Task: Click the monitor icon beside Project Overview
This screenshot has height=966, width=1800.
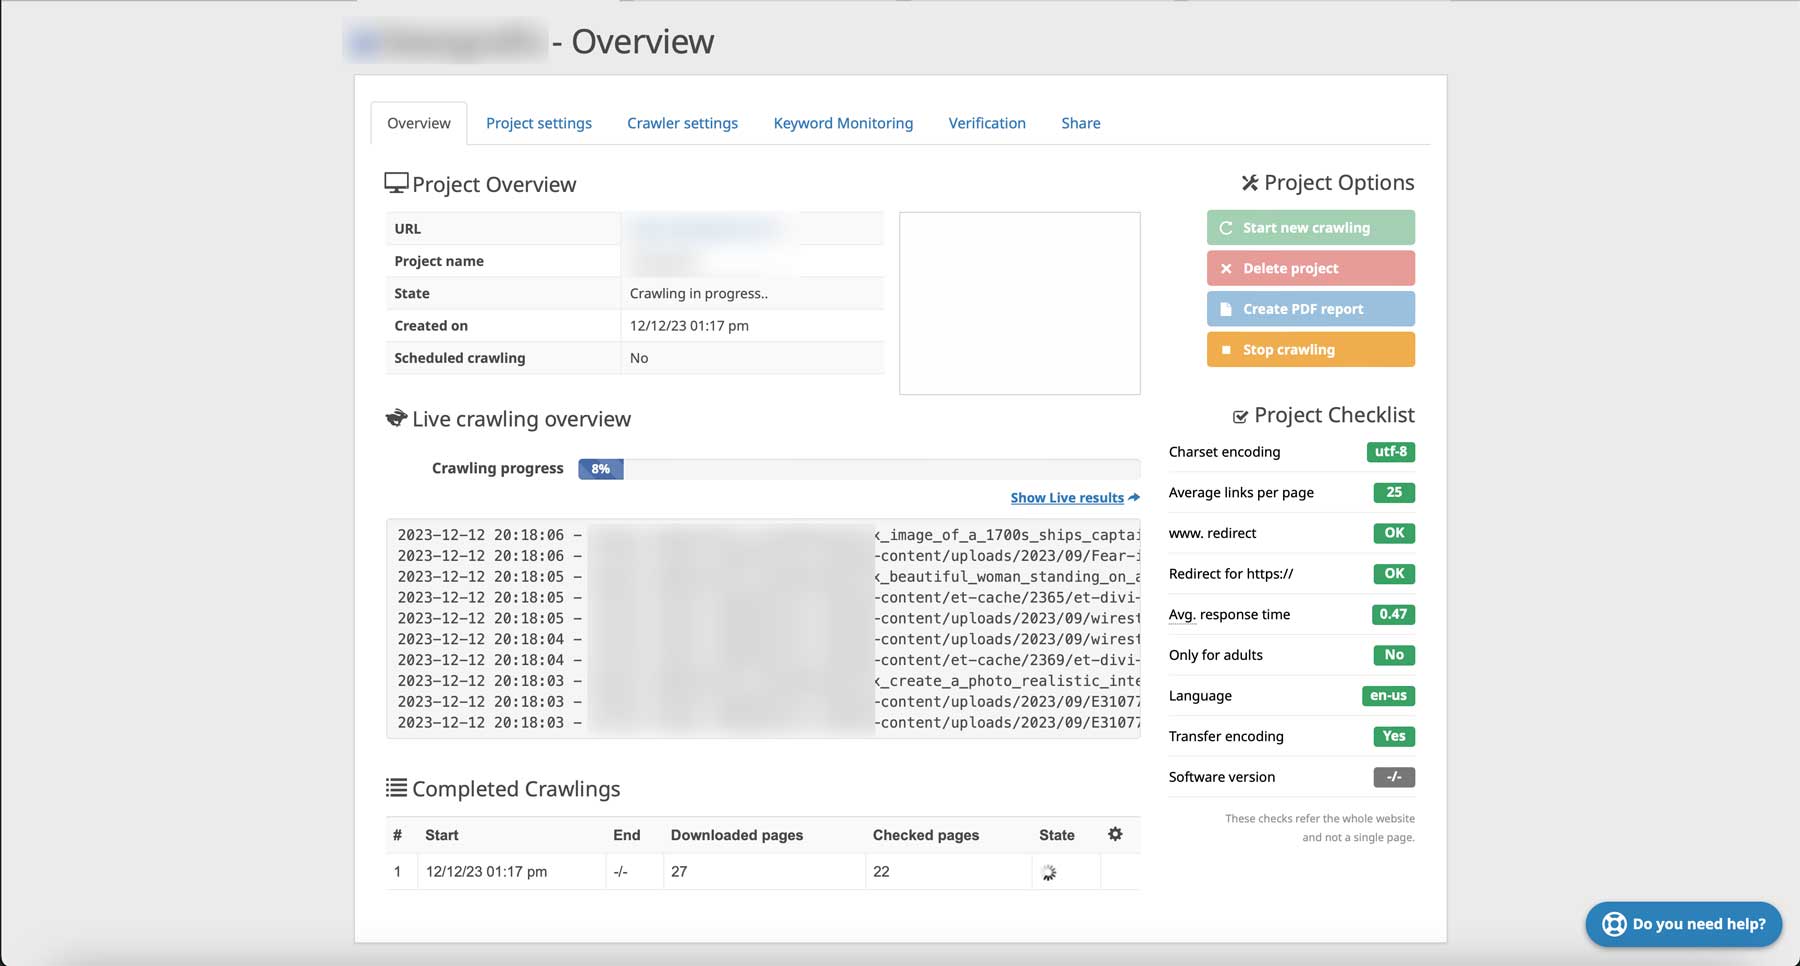Action: [x=396, y=183]
